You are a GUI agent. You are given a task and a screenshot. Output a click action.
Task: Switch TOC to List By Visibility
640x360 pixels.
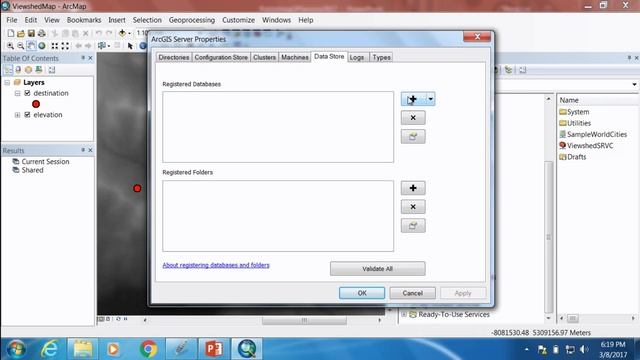28,70
